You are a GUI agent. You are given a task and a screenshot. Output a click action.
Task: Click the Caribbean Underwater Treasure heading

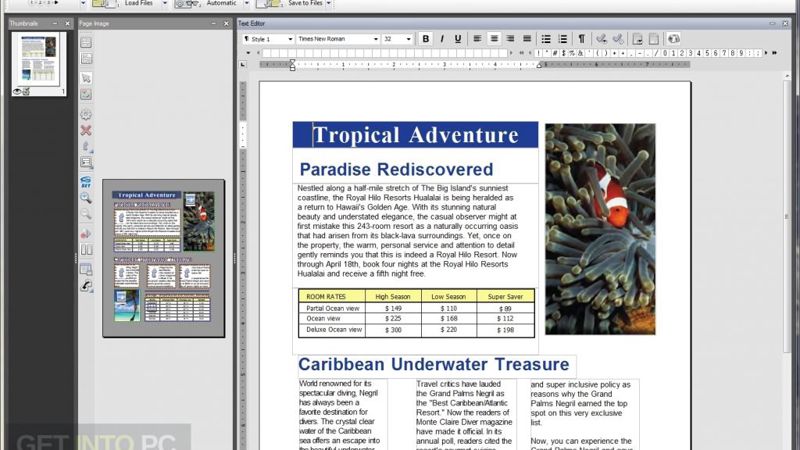point(434,364)
